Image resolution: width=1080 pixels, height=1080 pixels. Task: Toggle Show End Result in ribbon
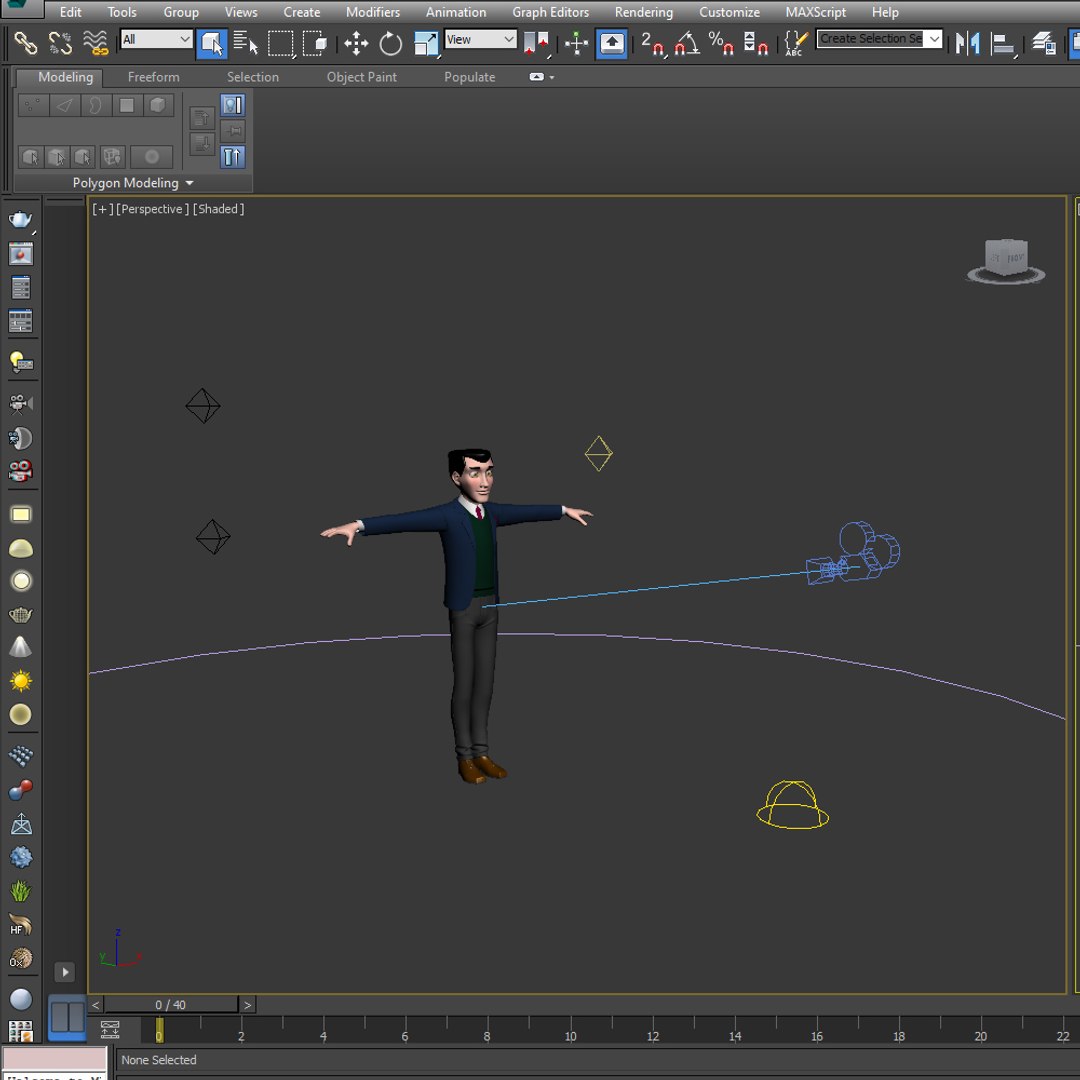click(233, 105)
